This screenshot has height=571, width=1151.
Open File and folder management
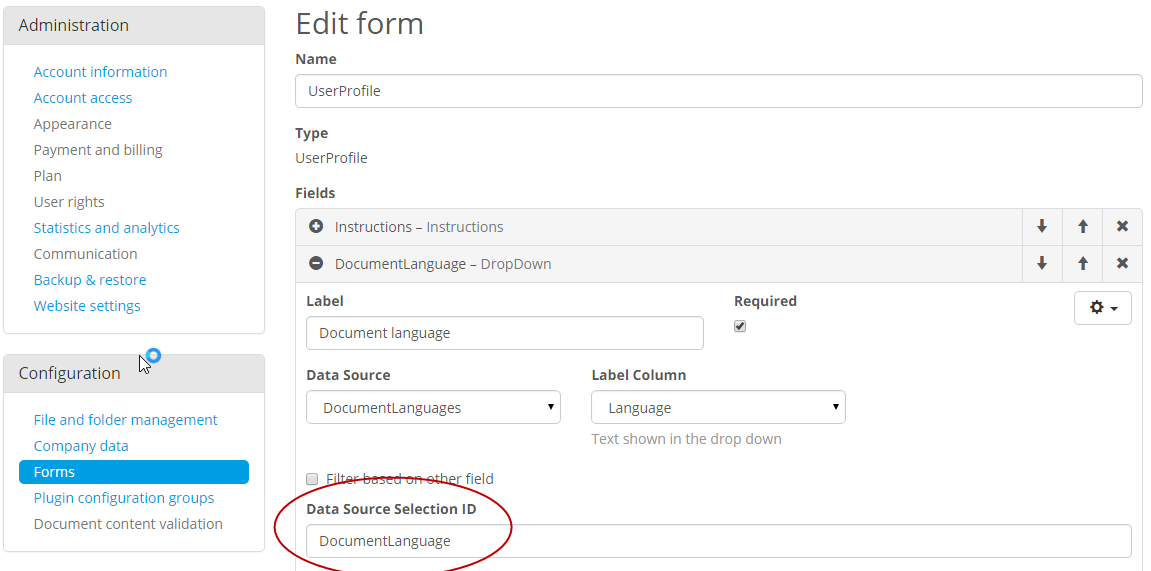point(126,420)
